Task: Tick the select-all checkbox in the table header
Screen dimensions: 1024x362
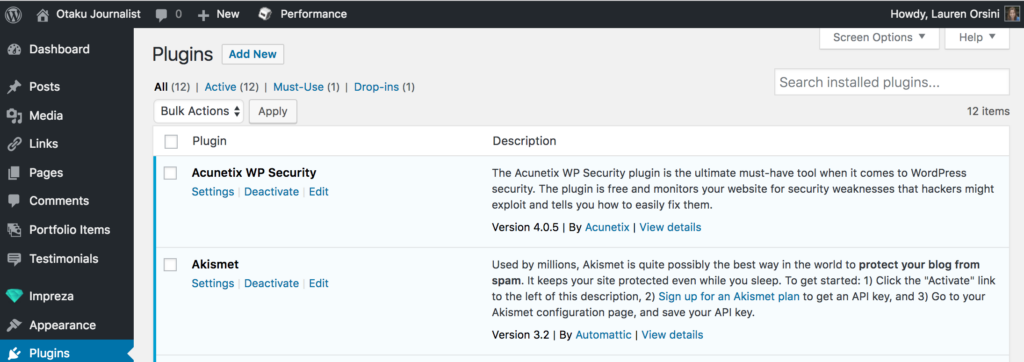Action: click(x=171, y=141)
